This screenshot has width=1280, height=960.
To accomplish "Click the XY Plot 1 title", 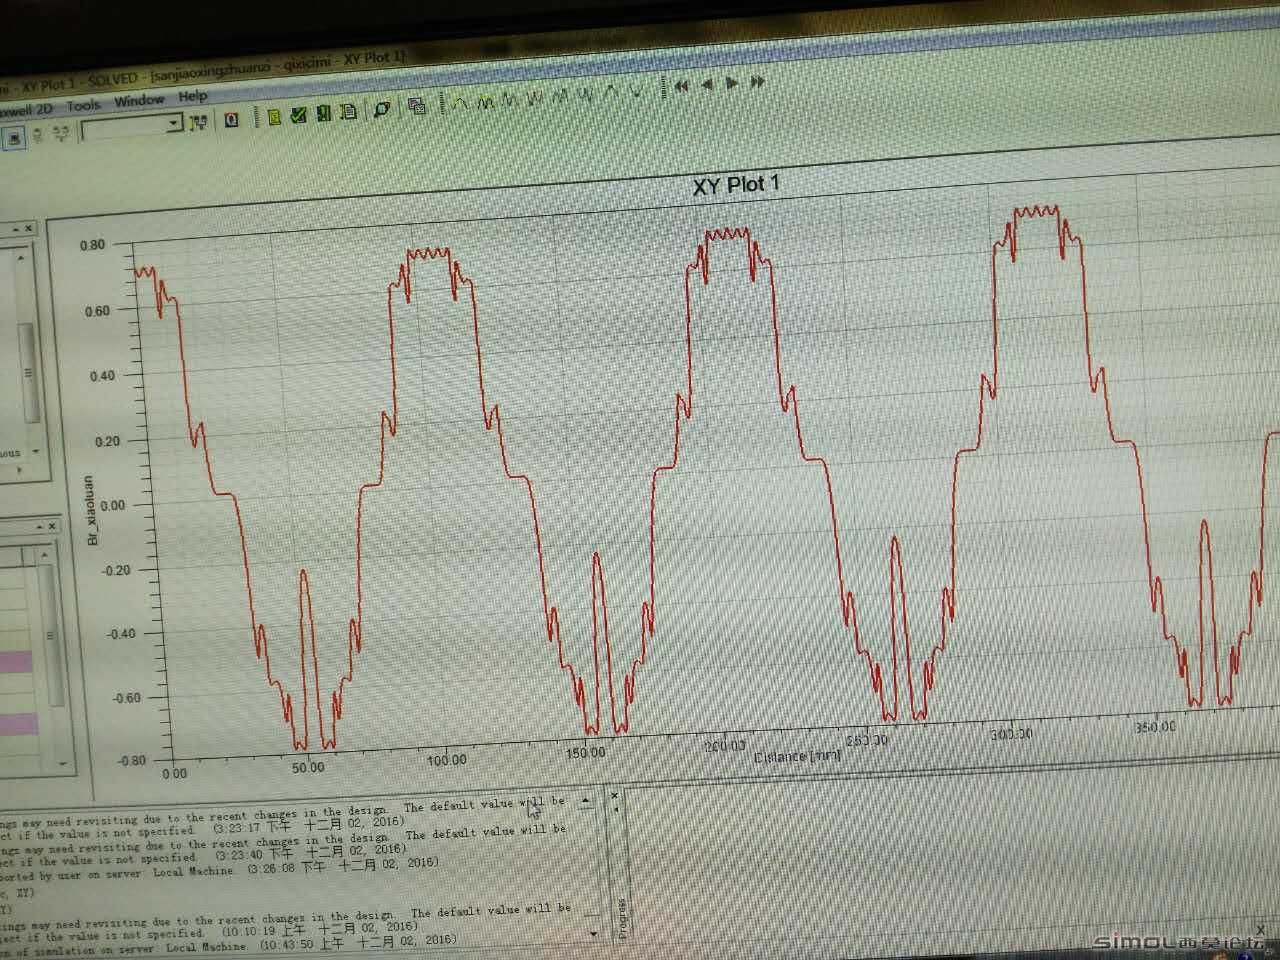I will coord(735,186).
